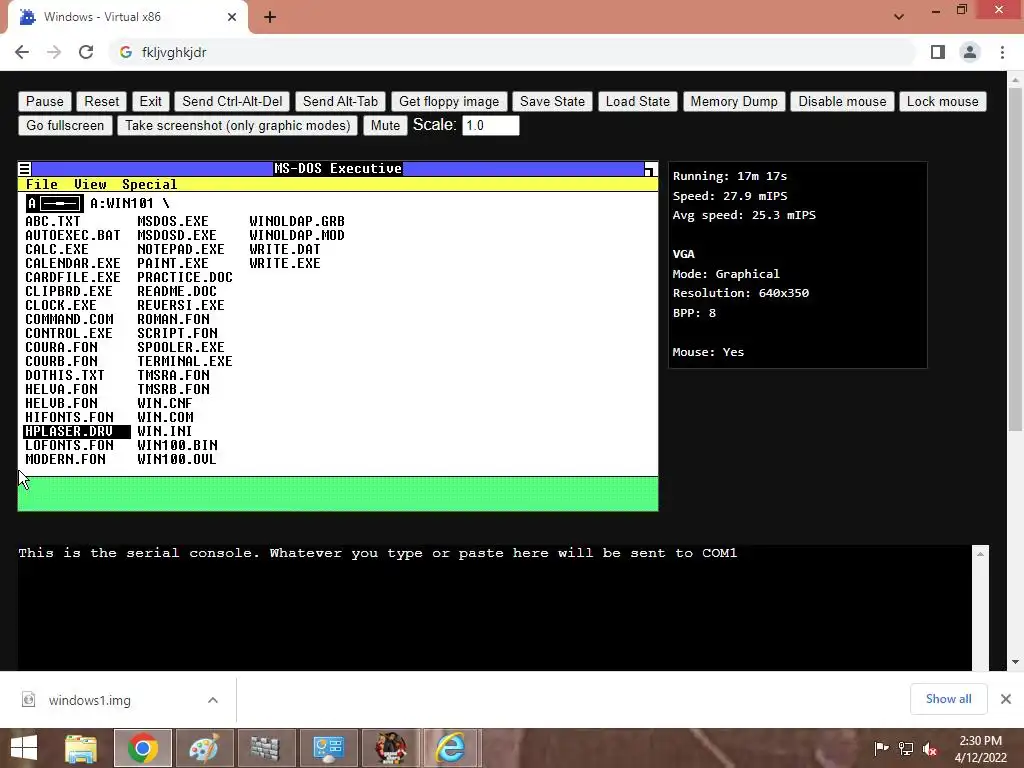Screen dimensions: 1024x768
Task: Select NOTEPAD.EXE in file list
Action: tap(181, 249)
